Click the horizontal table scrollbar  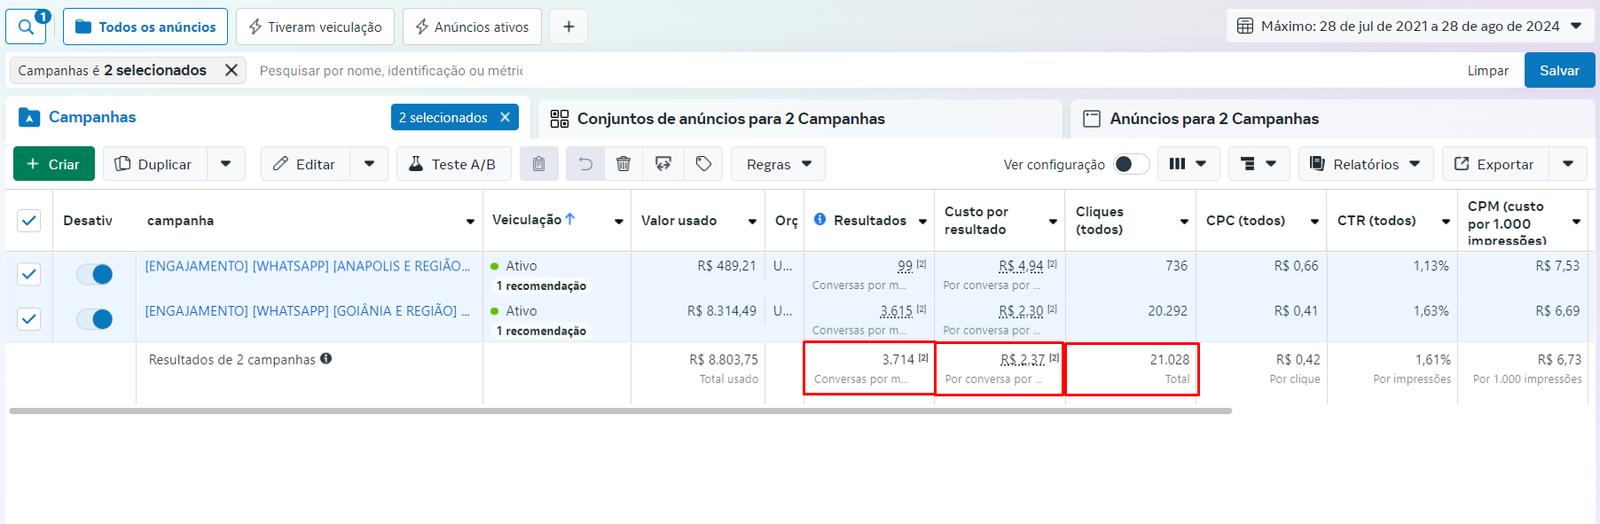620,411
